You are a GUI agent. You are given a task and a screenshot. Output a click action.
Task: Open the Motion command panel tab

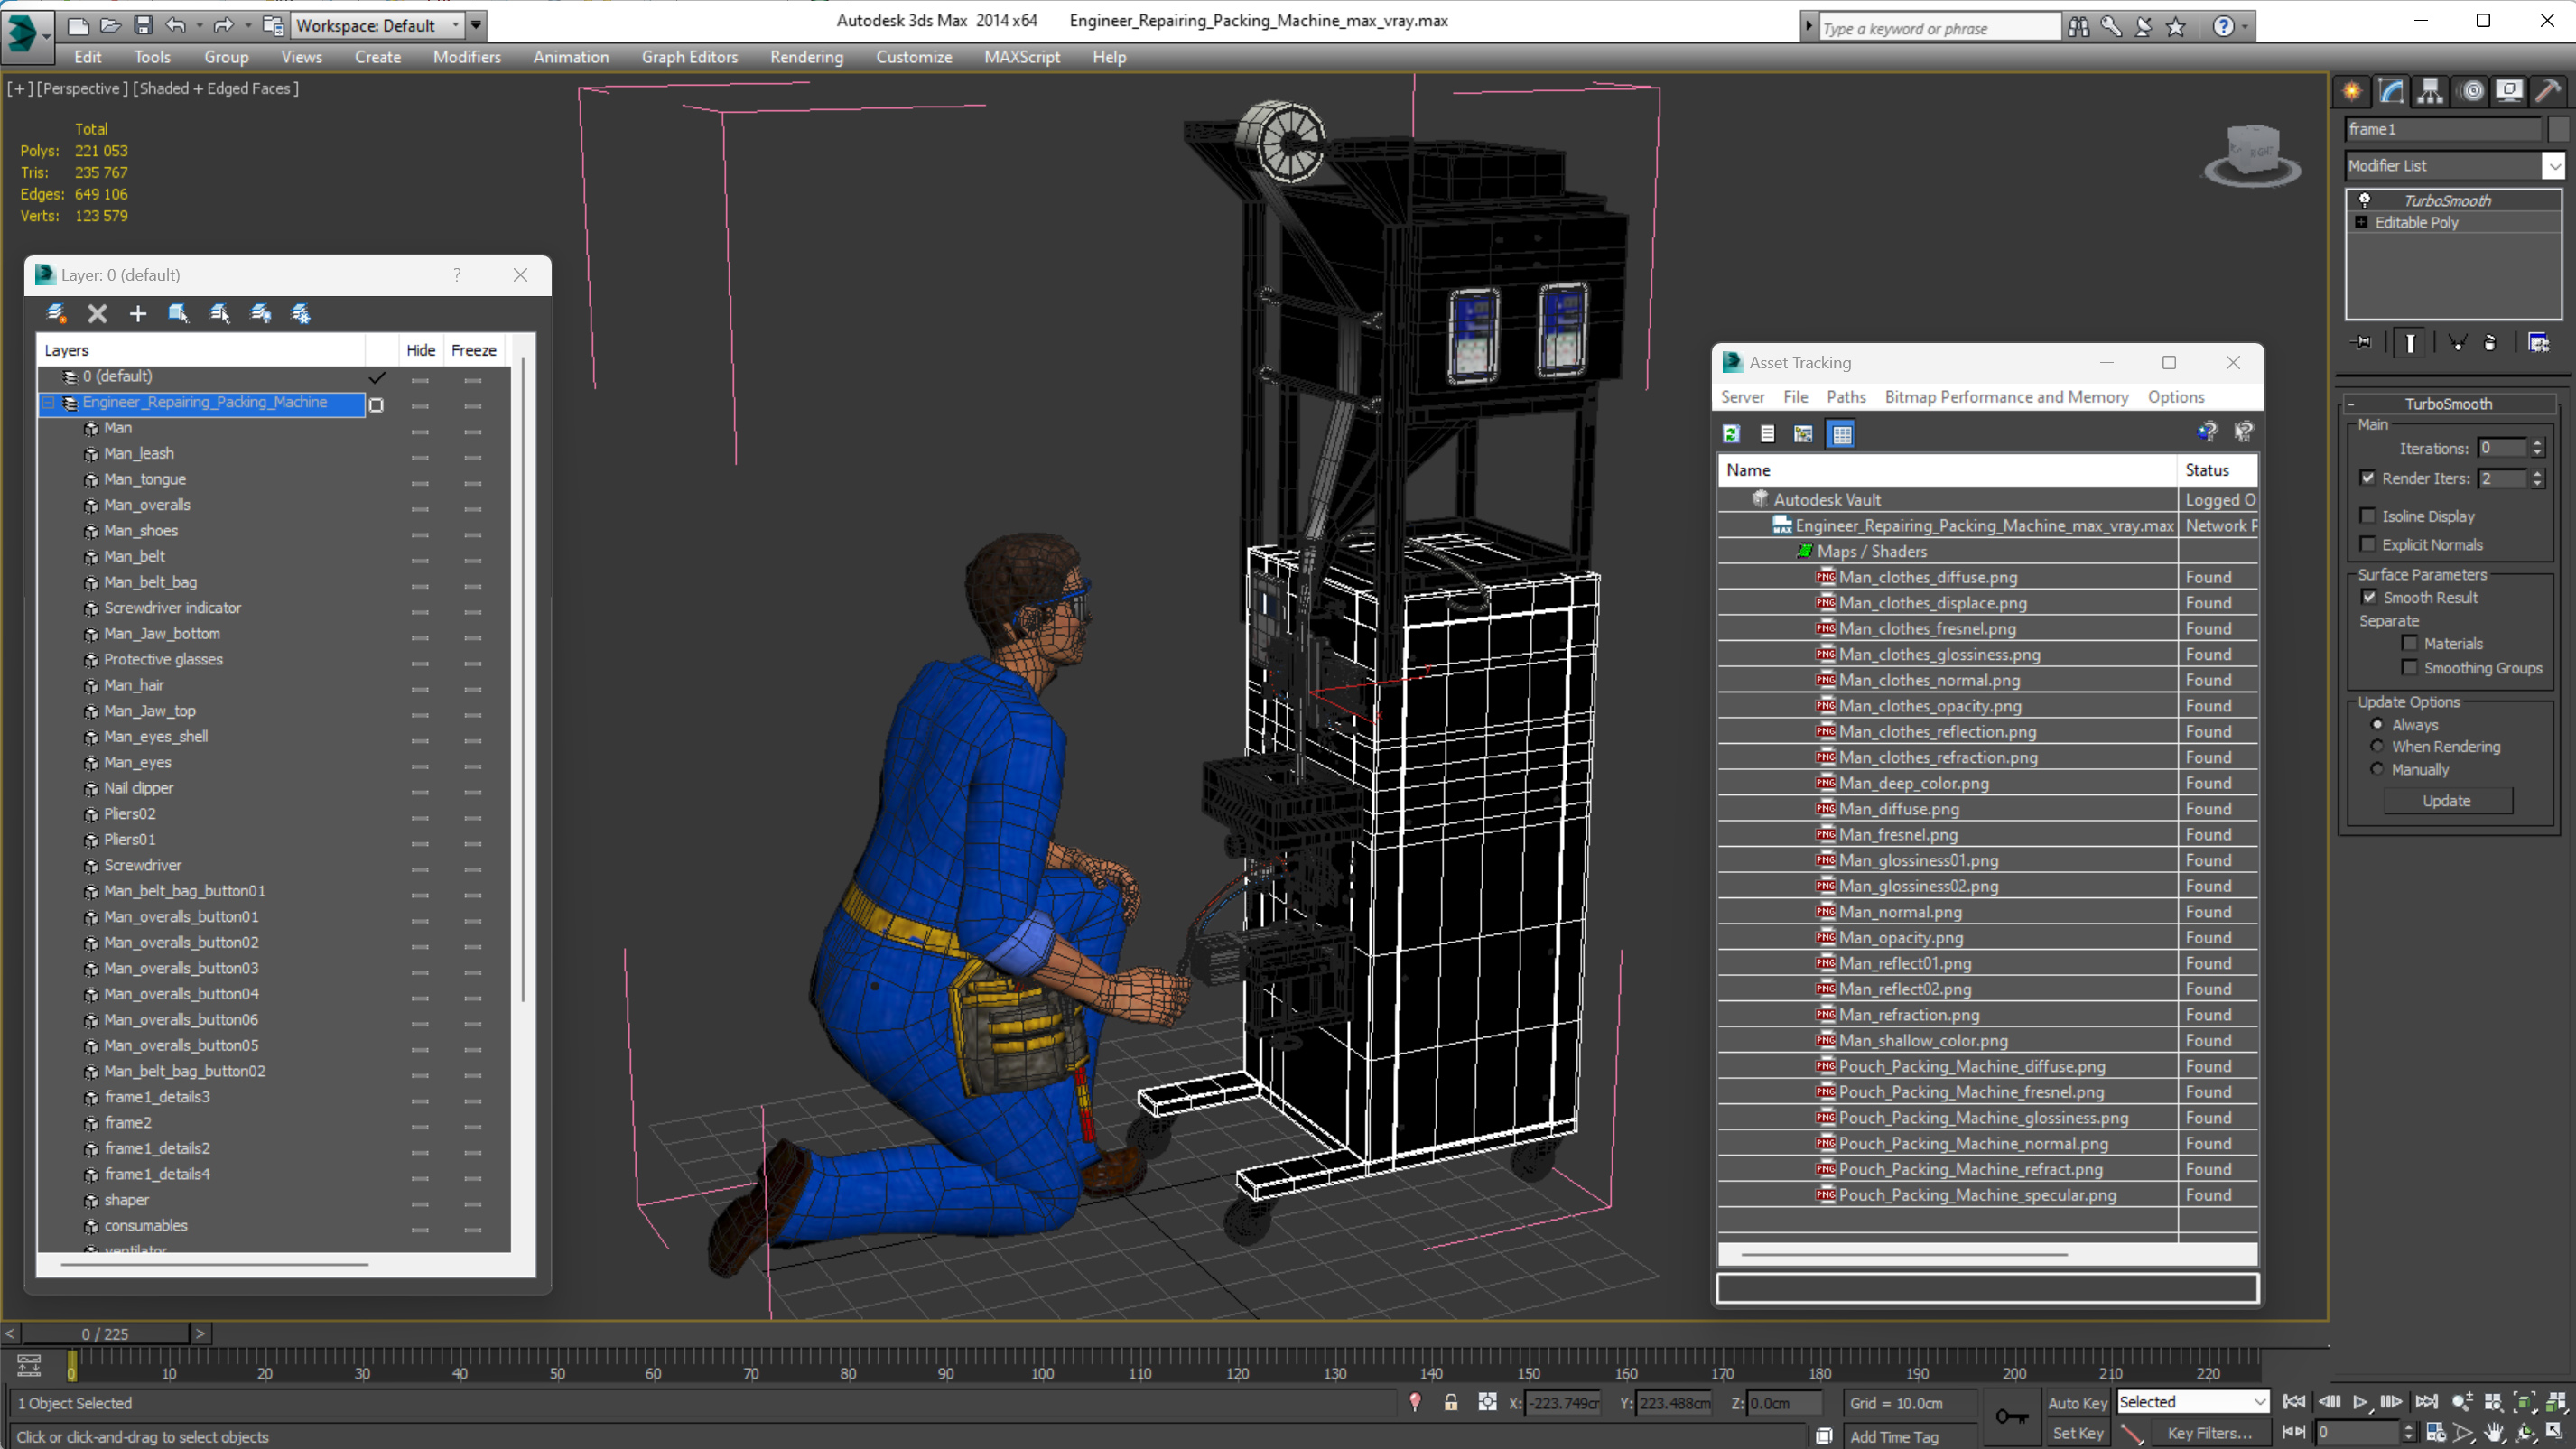point(2471,91)
